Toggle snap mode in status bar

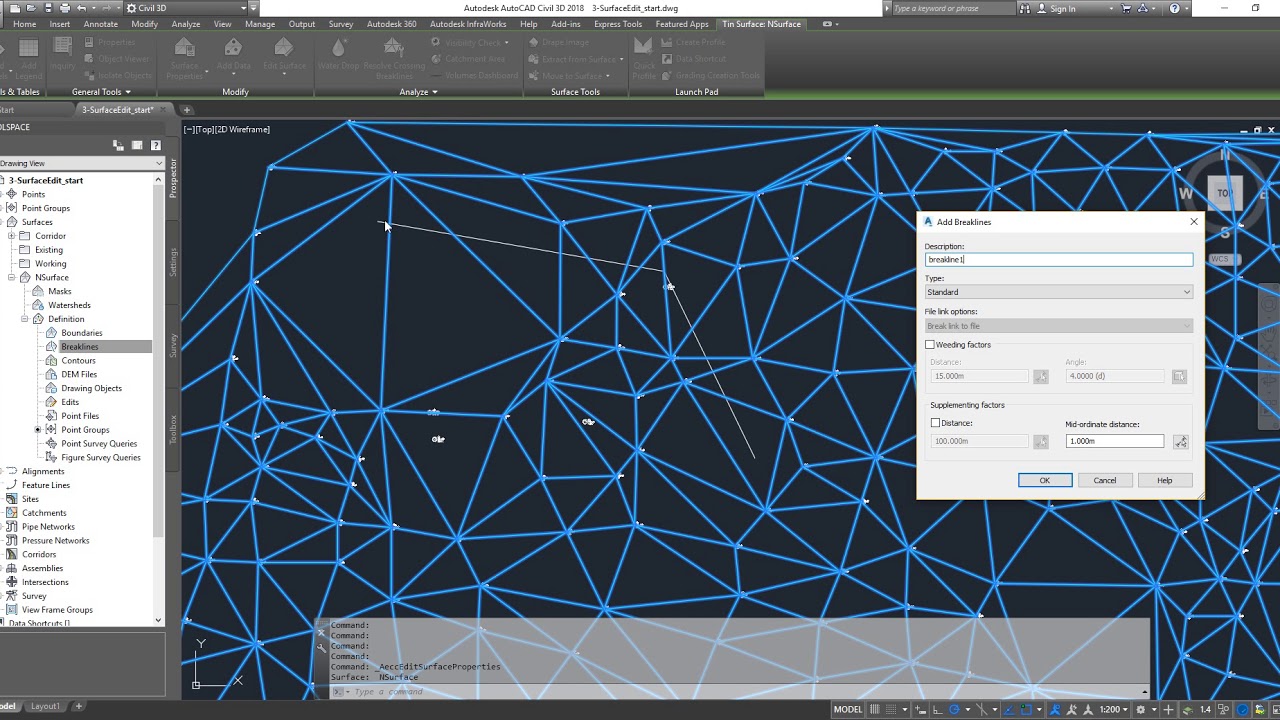pyautogui.click(x=891, y=709)
